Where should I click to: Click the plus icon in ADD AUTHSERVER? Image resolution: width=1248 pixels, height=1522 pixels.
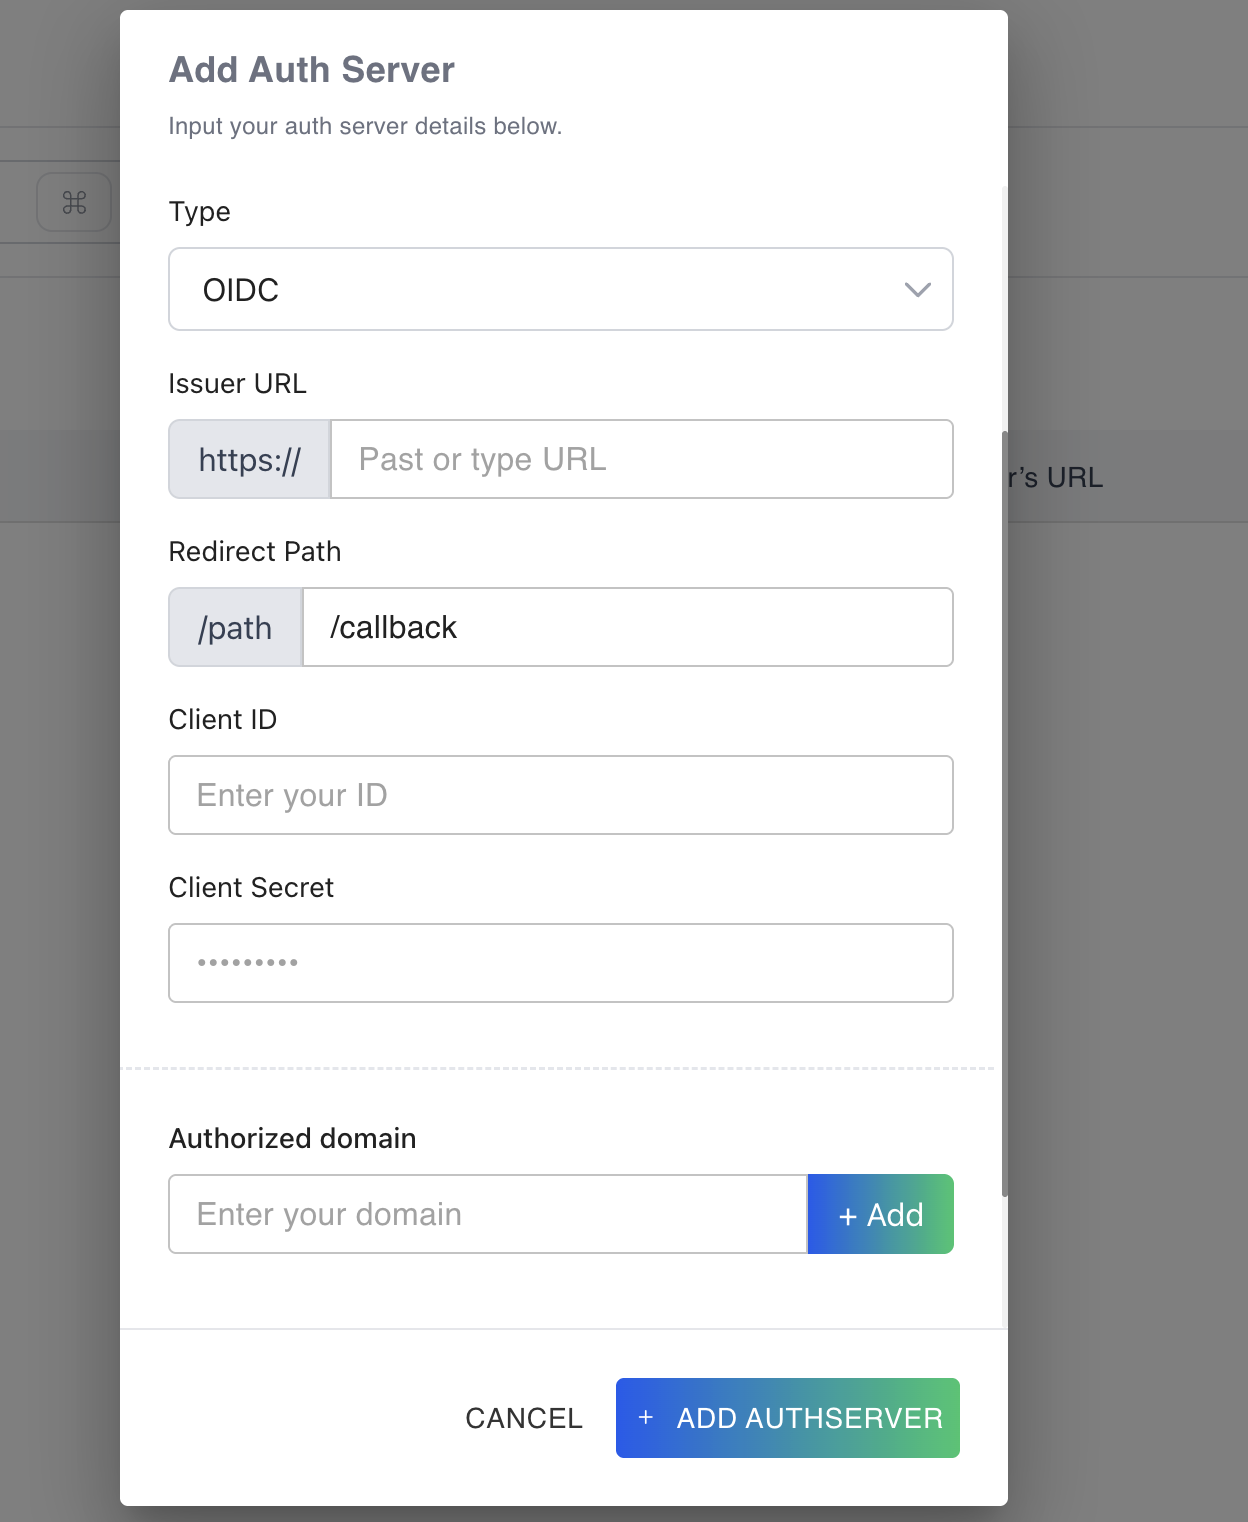click(646, 1417)
